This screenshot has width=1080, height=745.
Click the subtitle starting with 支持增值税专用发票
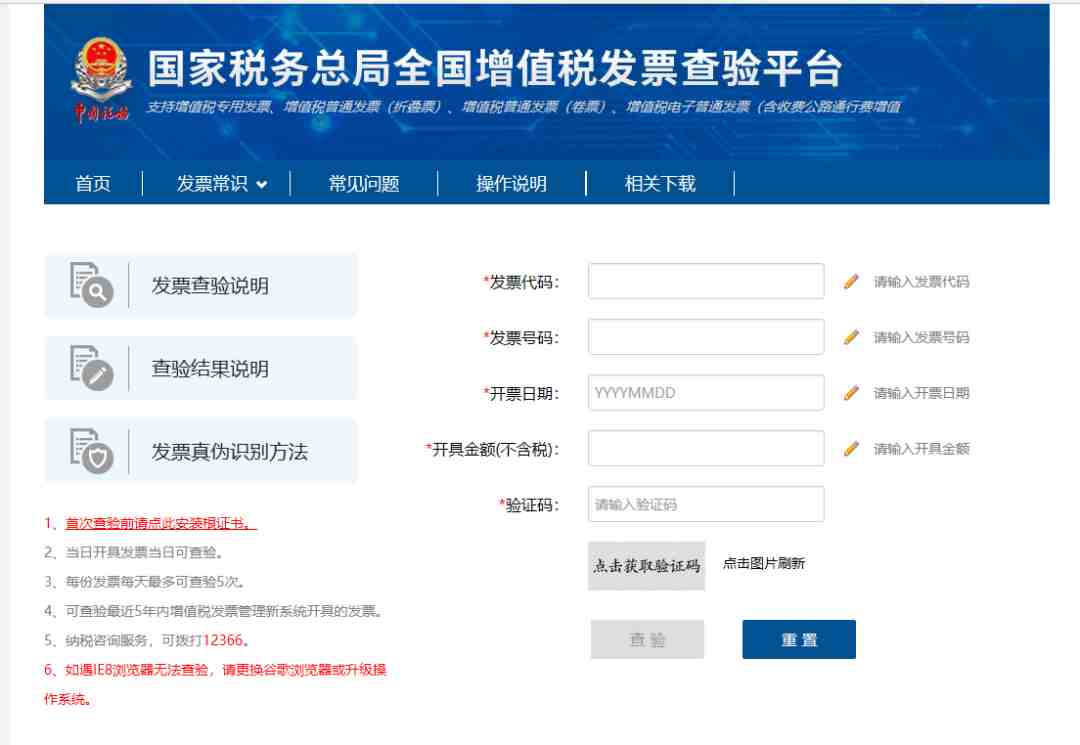point(523,107)
